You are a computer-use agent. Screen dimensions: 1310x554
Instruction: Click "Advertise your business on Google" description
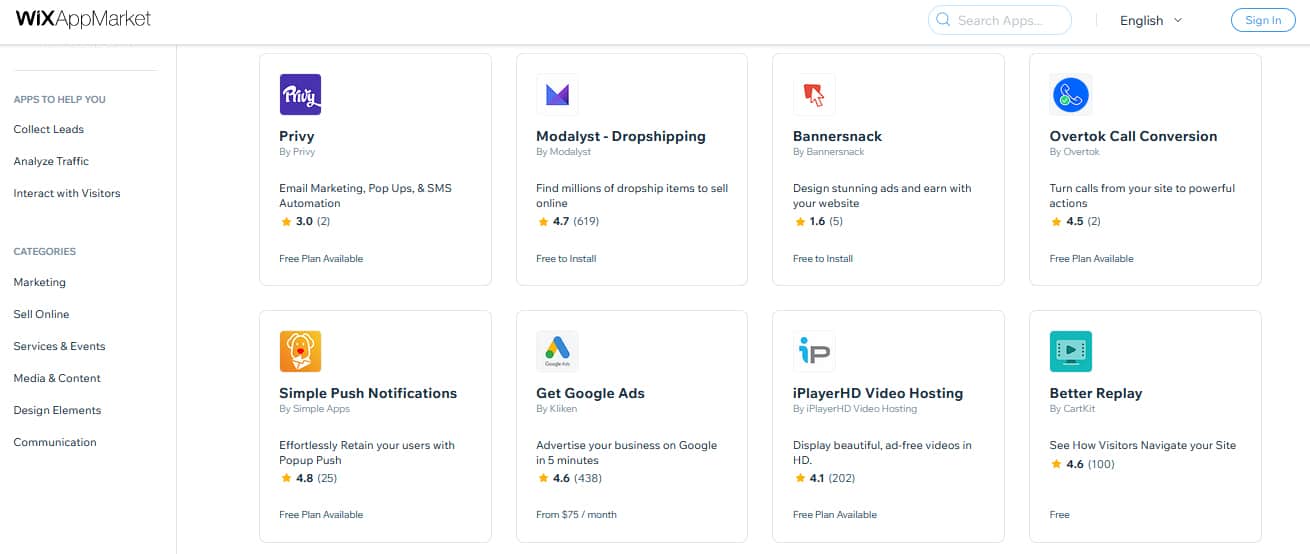point(627,453)
